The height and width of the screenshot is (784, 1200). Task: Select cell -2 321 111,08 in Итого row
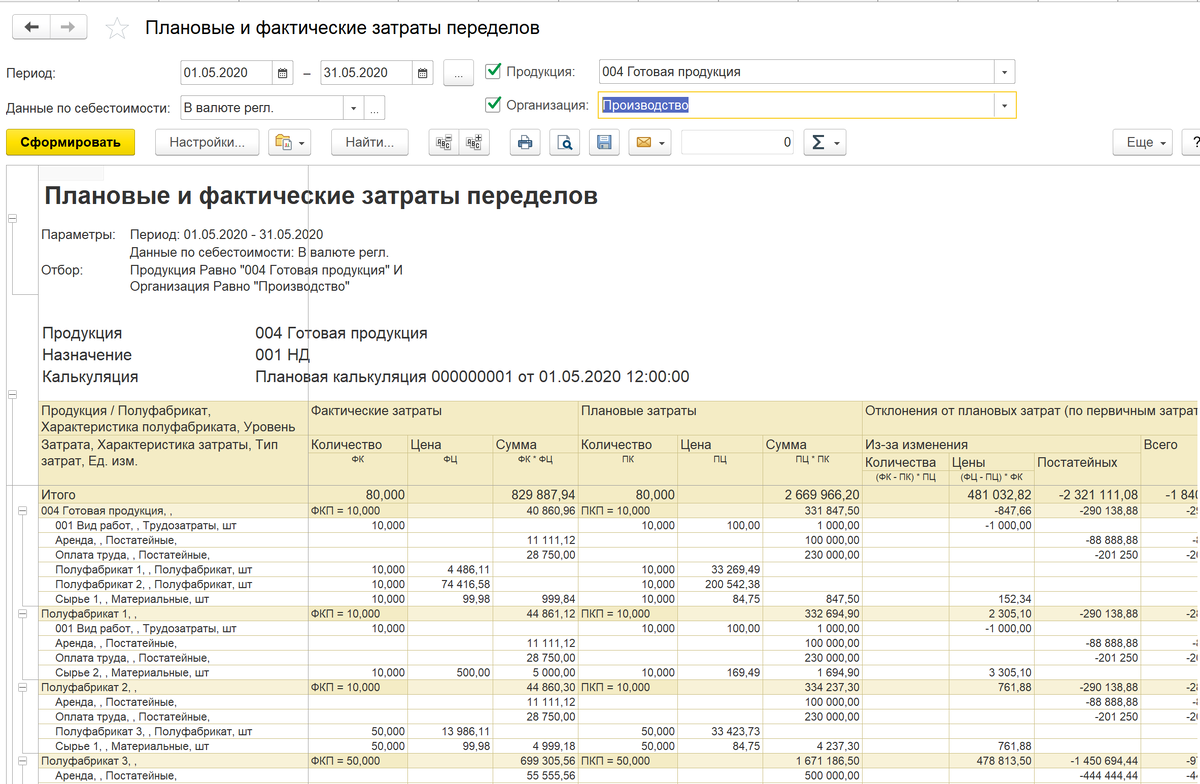1090,495
